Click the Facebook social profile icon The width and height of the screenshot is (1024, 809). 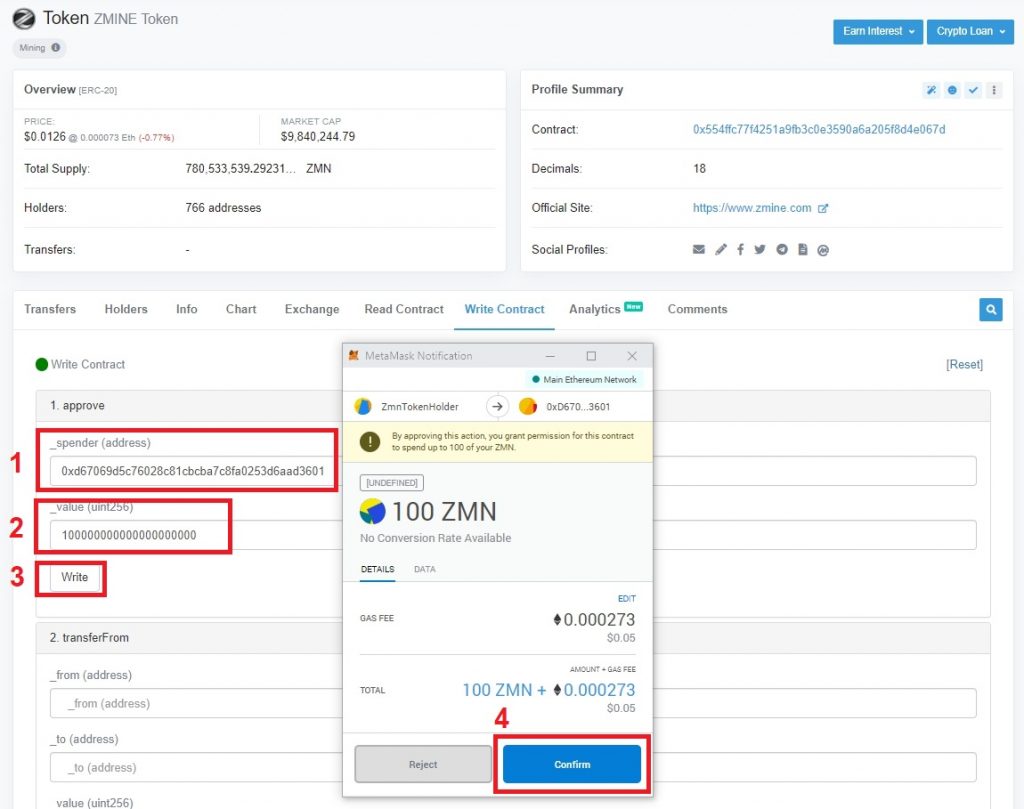click(740, 249)
